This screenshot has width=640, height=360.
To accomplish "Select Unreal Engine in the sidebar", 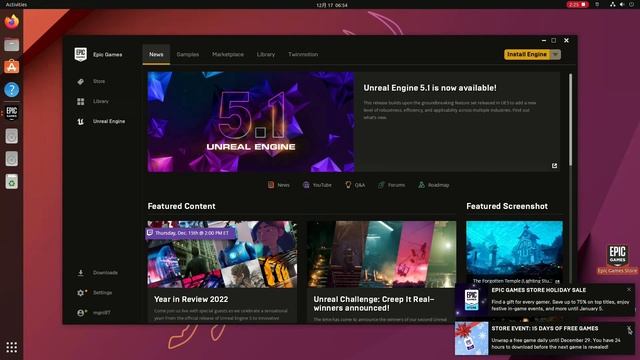I will [101, 121].
